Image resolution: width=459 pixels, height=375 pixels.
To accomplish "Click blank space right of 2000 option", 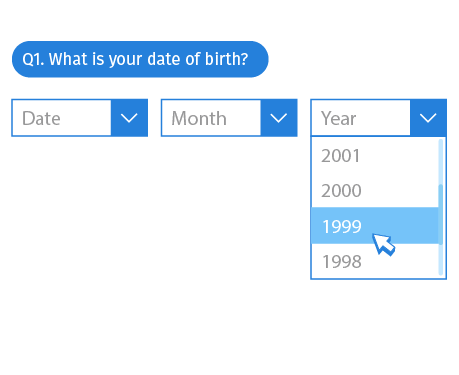I will coord(400,190).
